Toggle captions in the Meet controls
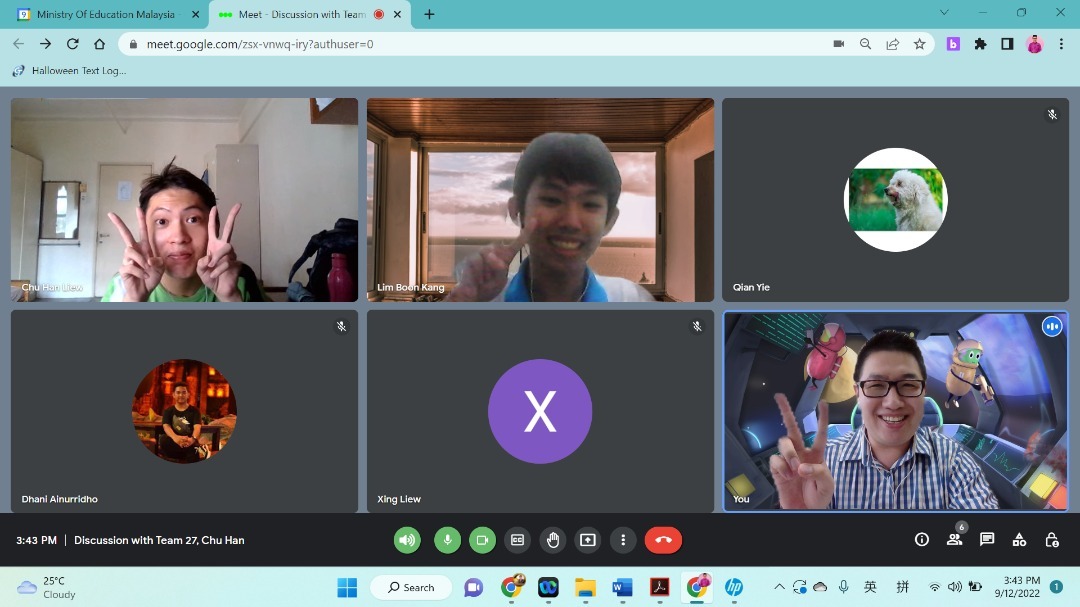 517,540
